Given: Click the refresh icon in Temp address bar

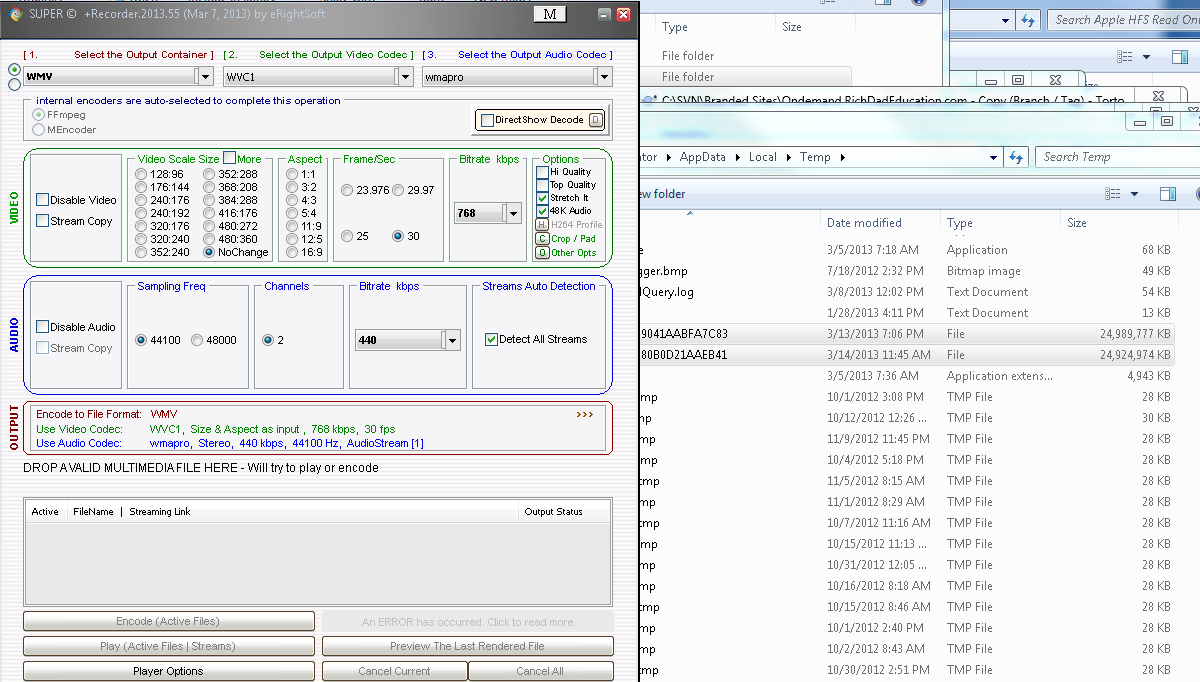Looking at the screenshot, I should click(x=1016, y=157).
